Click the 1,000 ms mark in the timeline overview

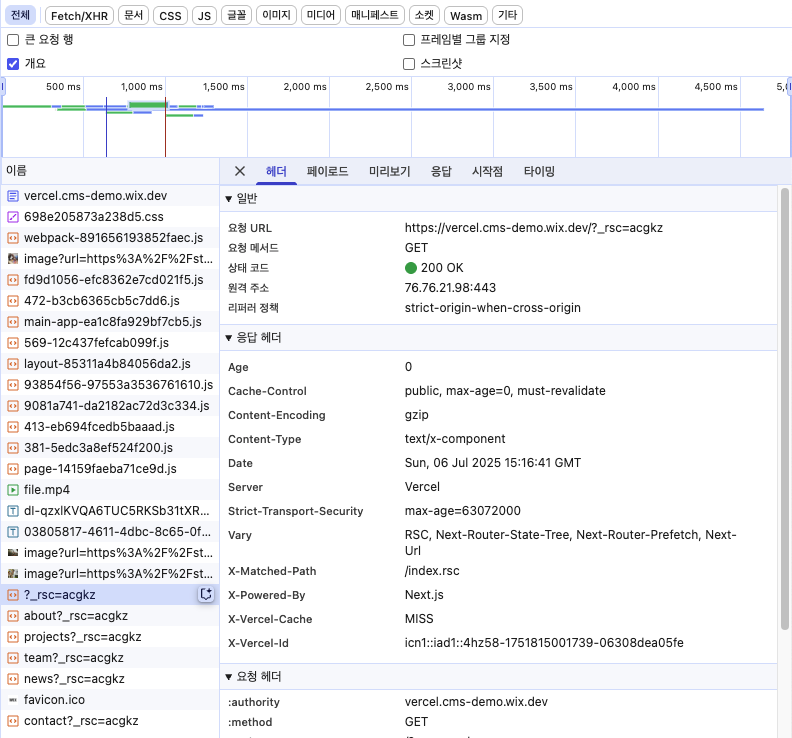pyautogui.click(x=142, y=88)
